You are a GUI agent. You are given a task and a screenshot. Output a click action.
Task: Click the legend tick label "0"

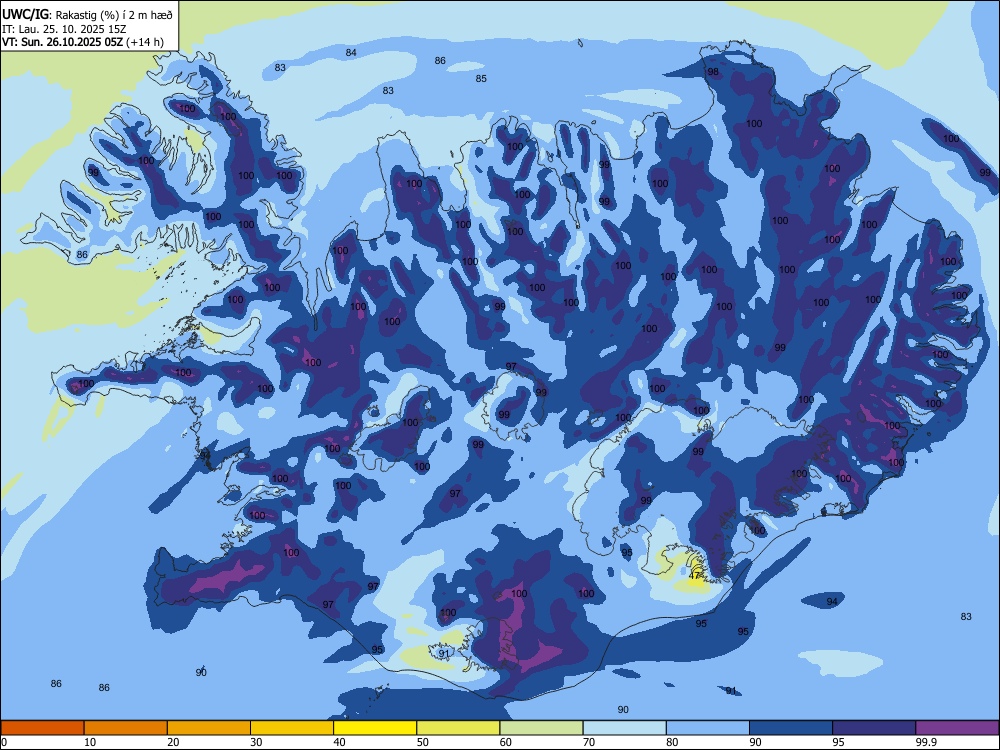click(4, 742)
